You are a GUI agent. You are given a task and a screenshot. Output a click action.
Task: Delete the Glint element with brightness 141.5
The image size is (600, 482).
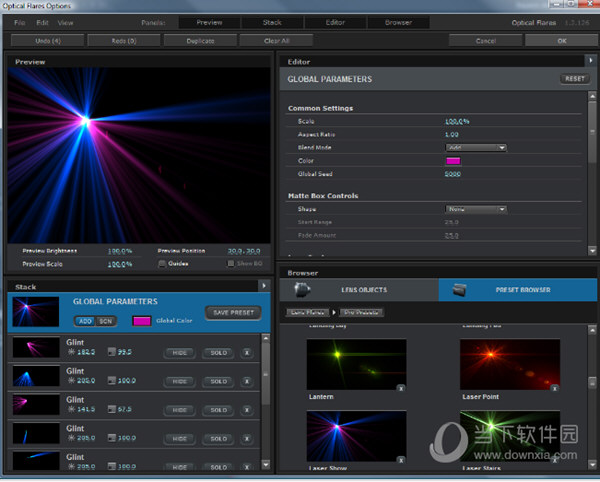(x=247, y=410)
